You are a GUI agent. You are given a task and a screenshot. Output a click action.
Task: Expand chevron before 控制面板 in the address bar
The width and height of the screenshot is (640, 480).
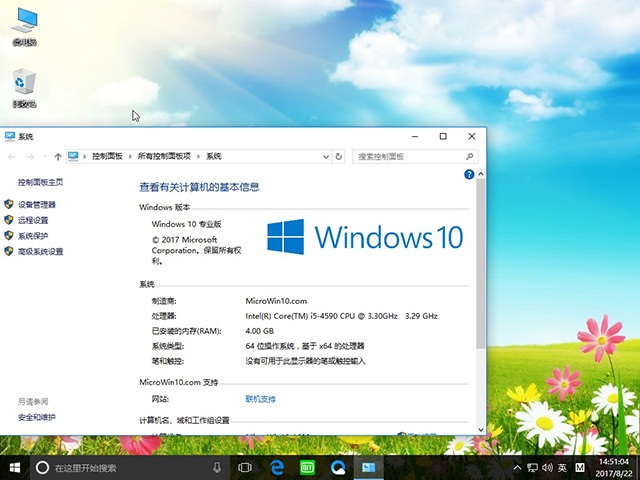coord(84,157)
